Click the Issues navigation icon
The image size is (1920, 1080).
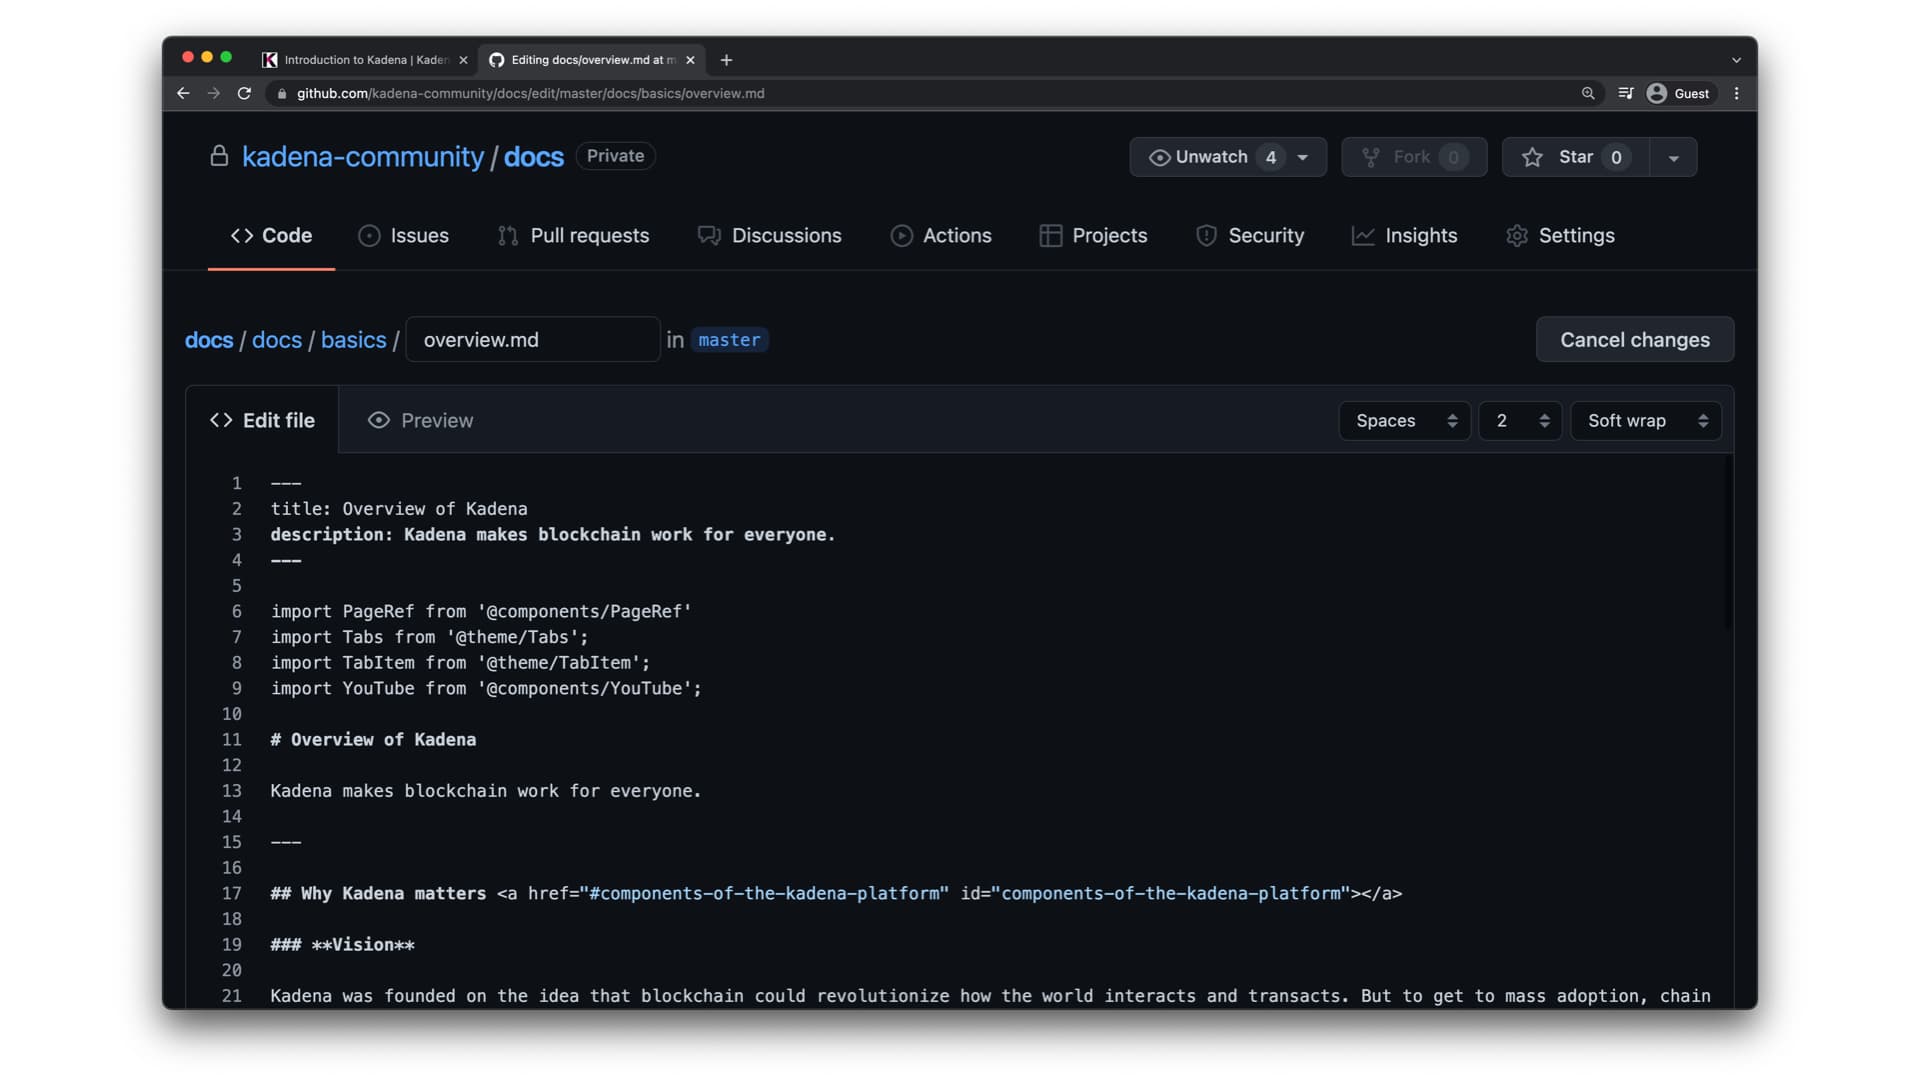click(x=368, y=236)
